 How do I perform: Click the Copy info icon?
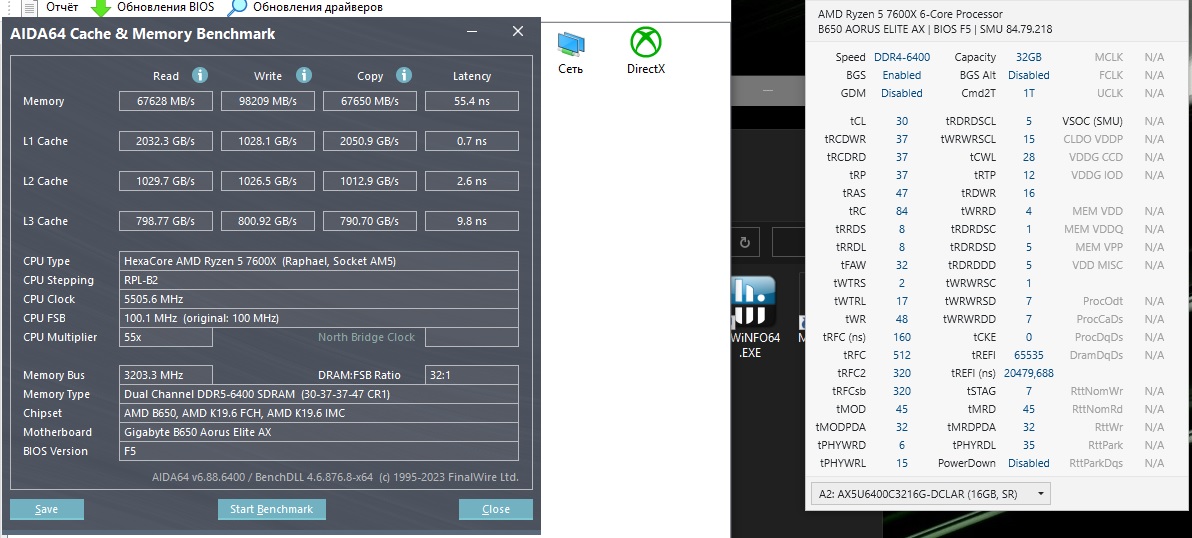coord(404,75)
